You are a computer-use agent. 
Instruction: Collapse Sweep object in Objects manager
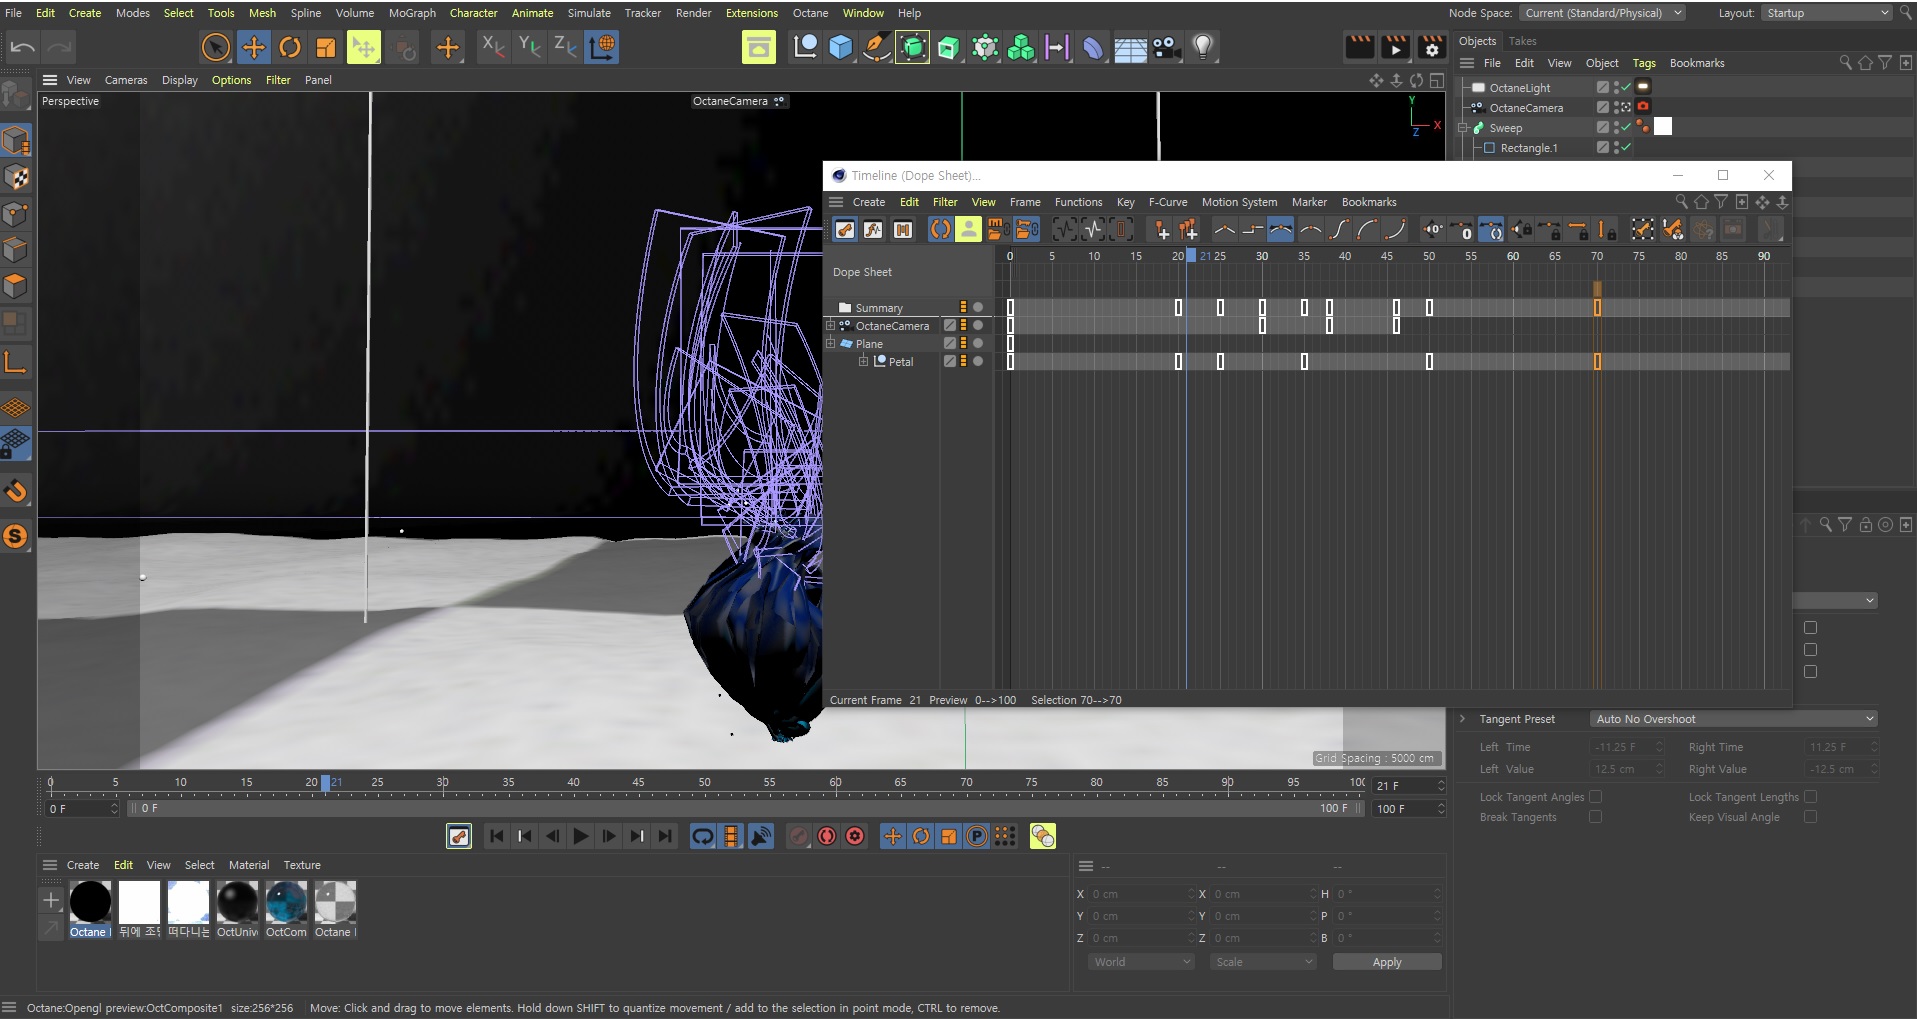click(x=1463, y=128)
